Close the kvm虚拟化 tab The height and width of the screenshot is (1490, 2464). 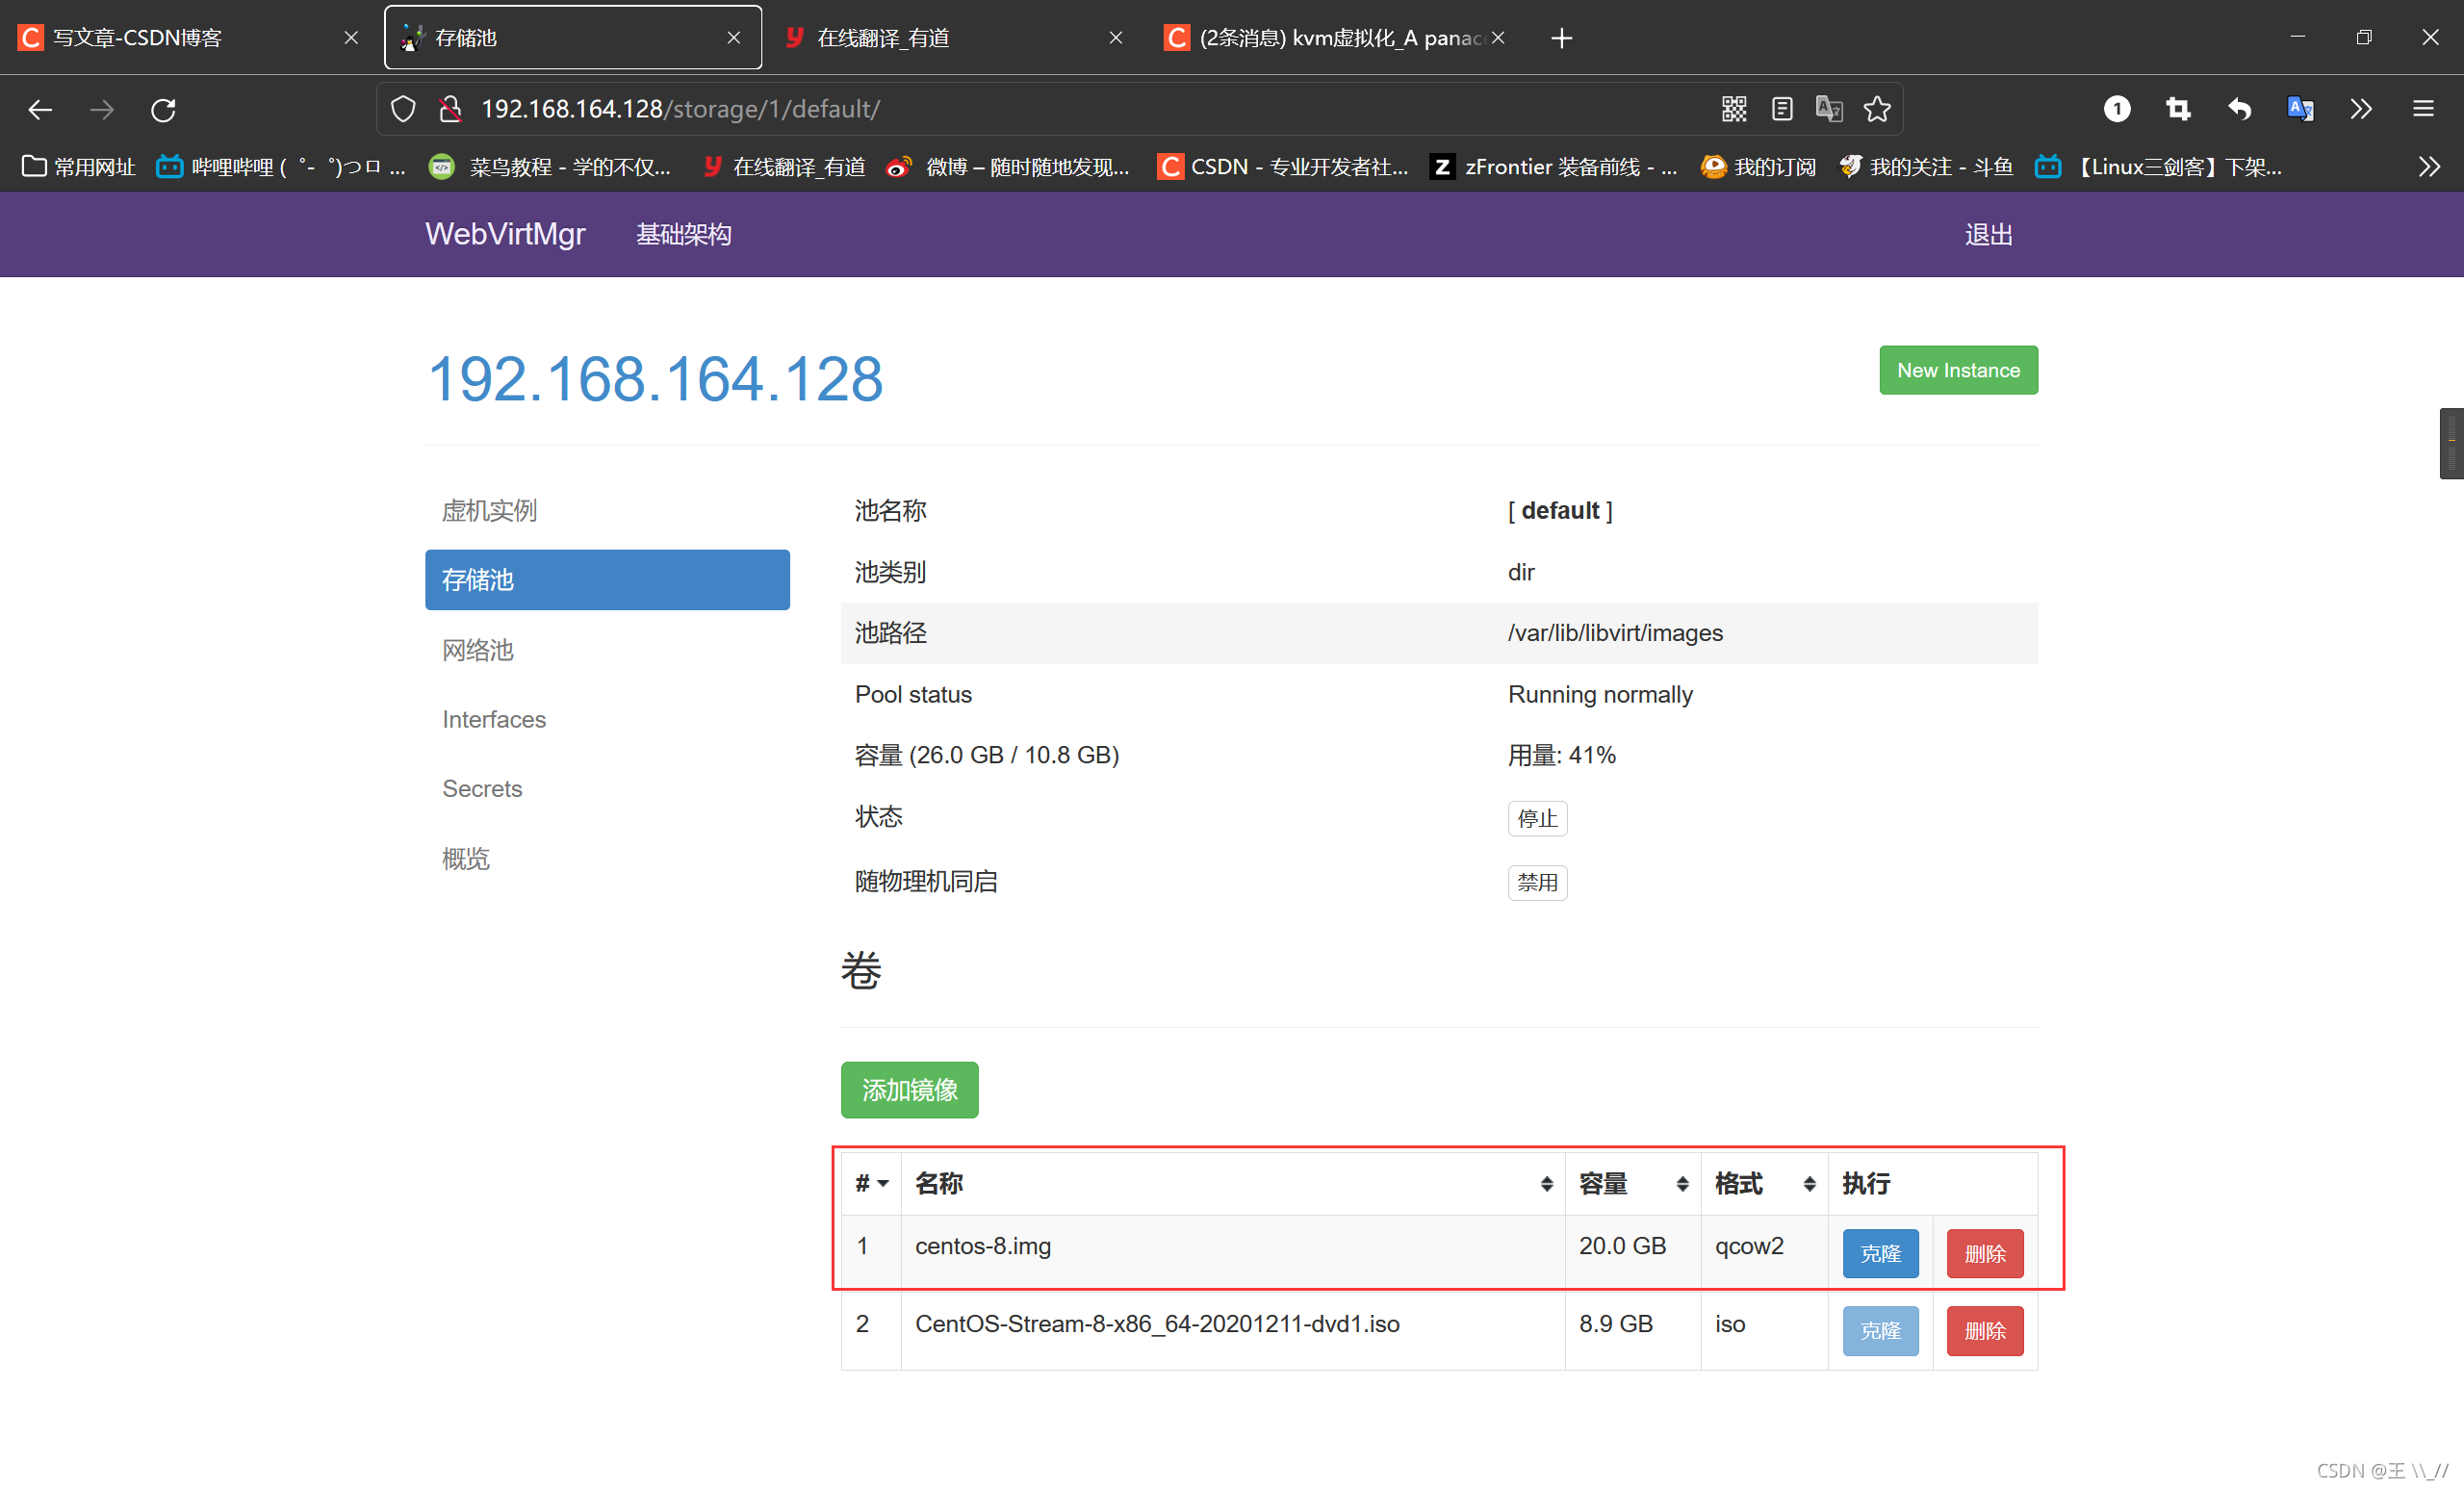click(x=1498, y=38)
